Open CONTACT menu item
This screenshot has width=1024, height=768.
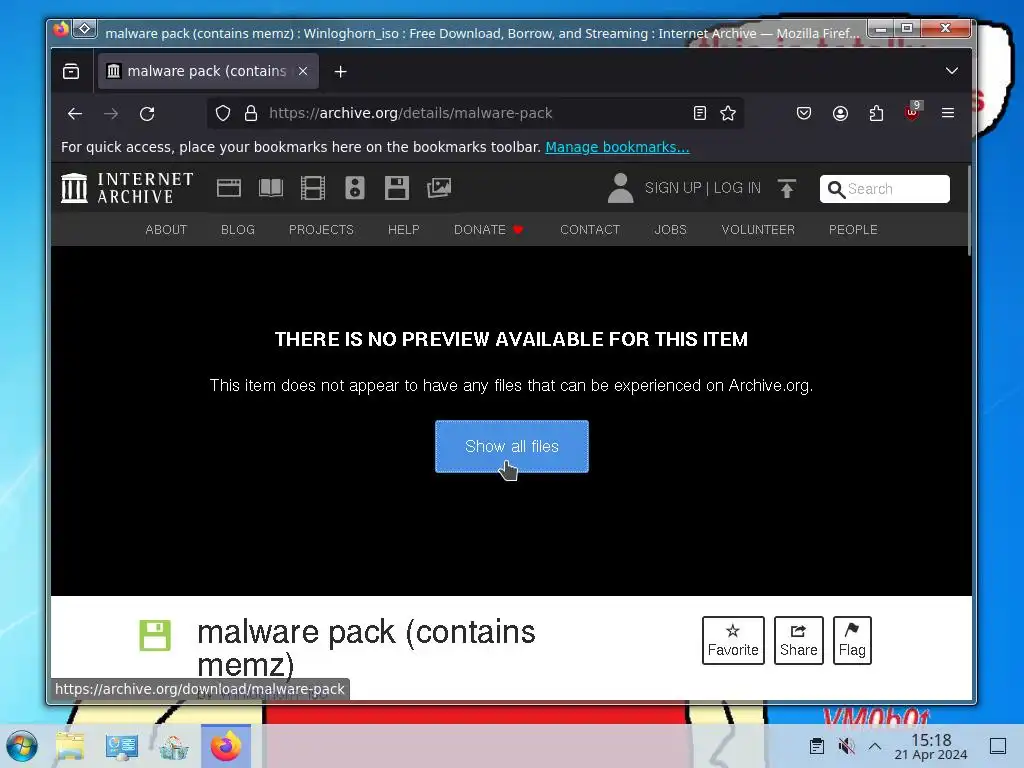tap(590, 230)
